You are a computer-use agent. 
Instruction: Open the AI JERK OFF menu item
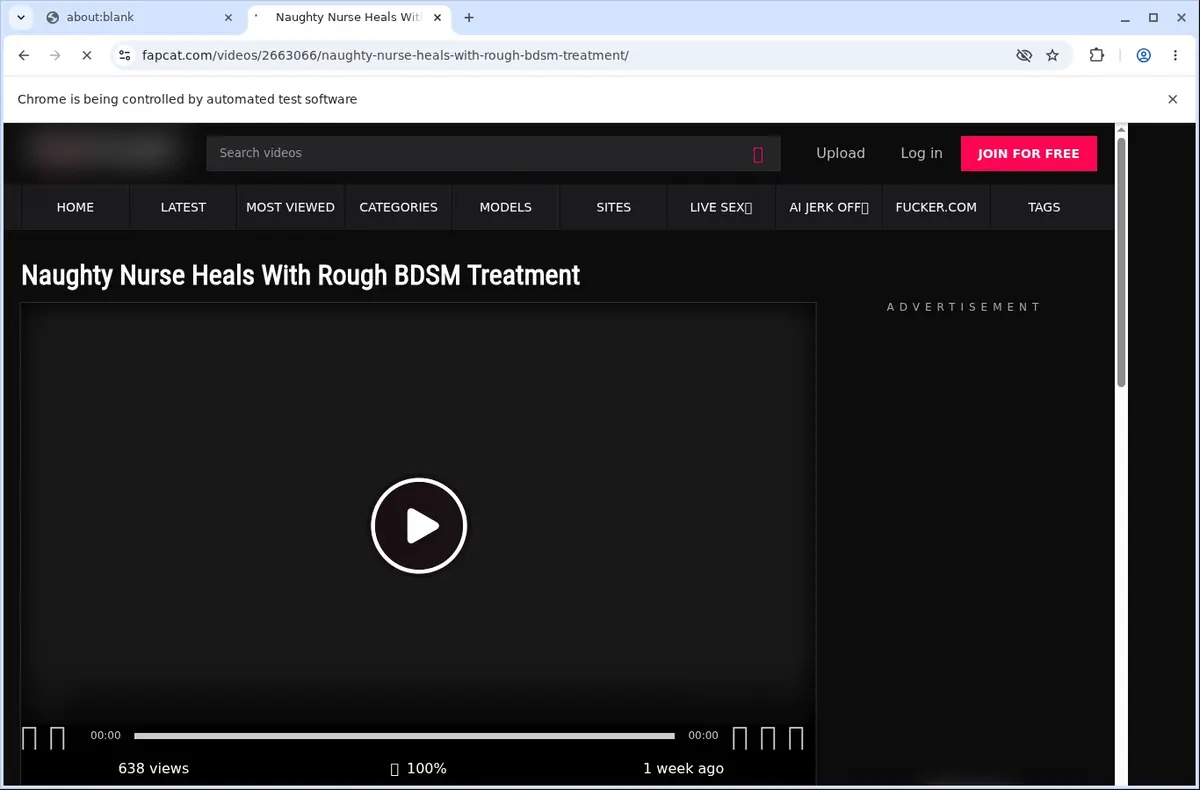[x=829, y=207]
